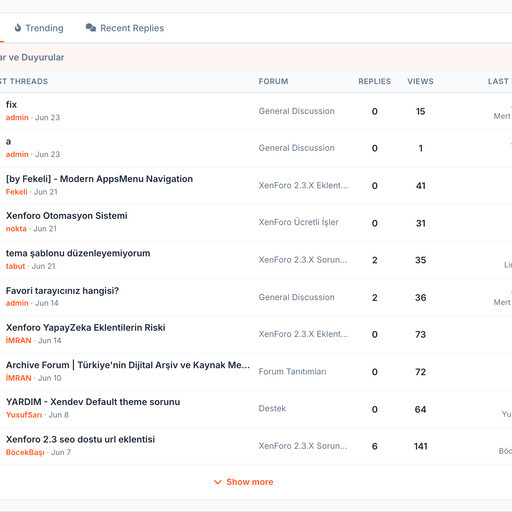Open the thread titled fix
The image size is (512, 512).
pyautogui.click(x=11, y=105)
